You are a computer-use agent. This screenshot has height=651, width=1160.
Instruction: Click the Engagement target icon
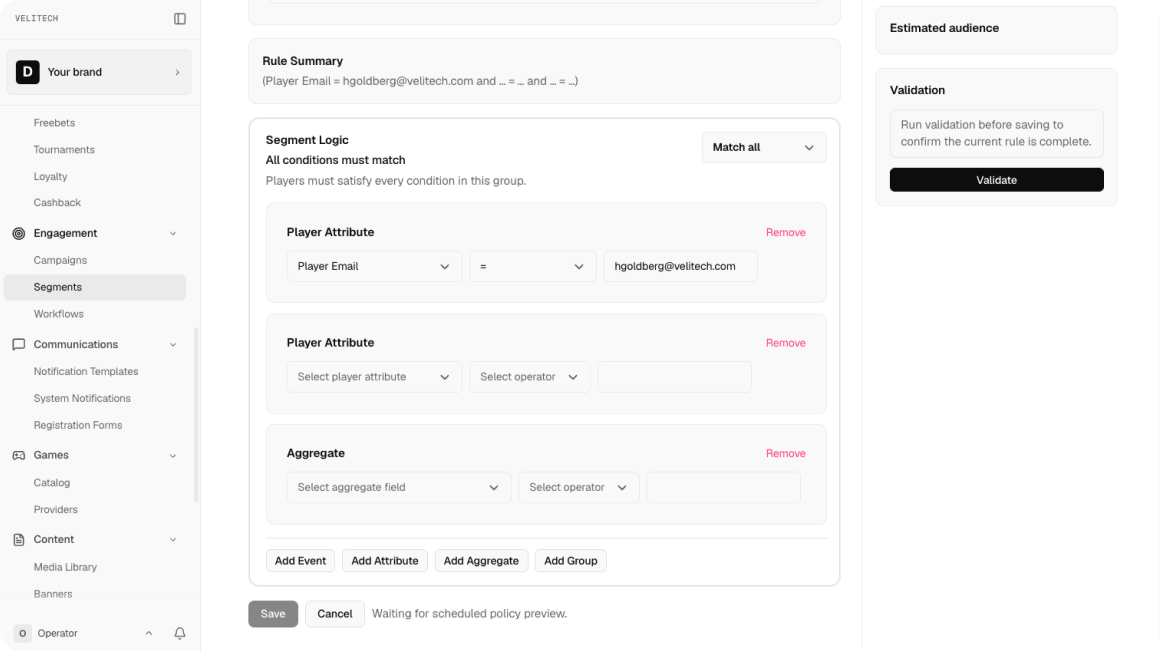[18, 233]
